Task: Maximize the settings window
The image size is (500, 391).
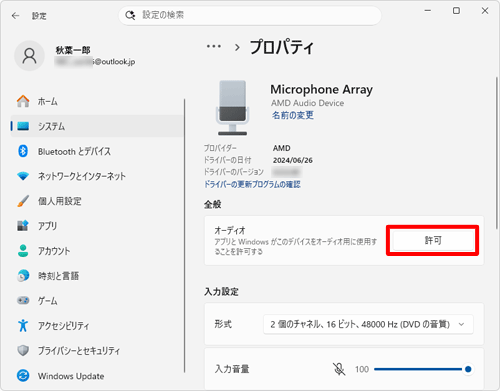Action: 456,11
